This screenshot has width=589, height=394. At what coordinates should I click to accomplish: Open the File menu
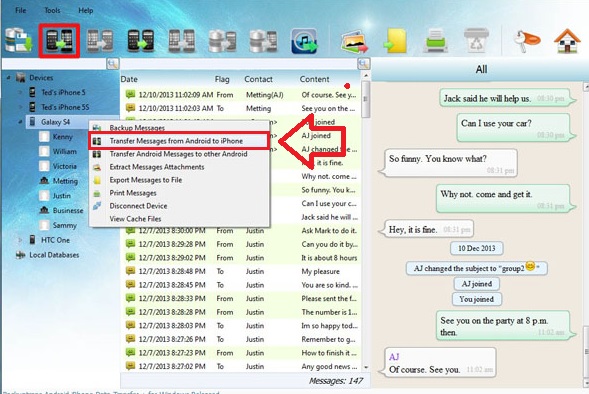pos(21,10)
